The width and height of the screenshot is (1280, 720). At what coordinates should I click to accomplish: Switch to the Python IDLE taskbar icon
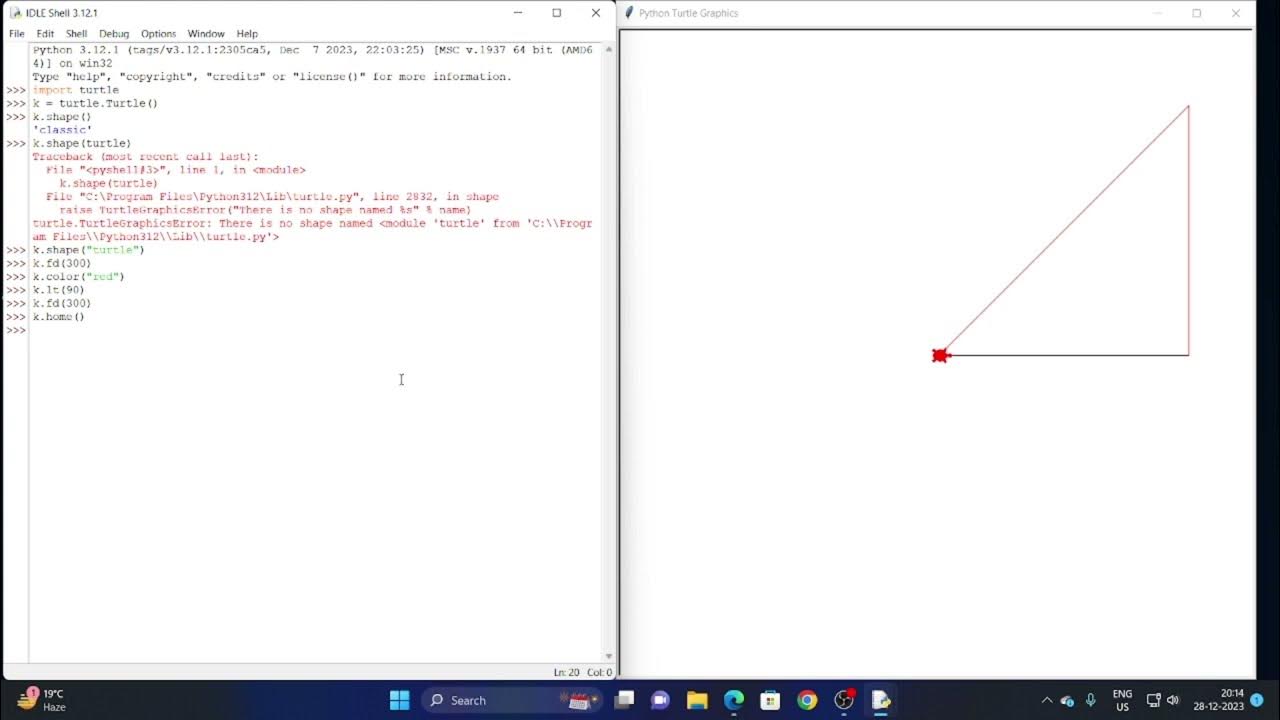881,700
